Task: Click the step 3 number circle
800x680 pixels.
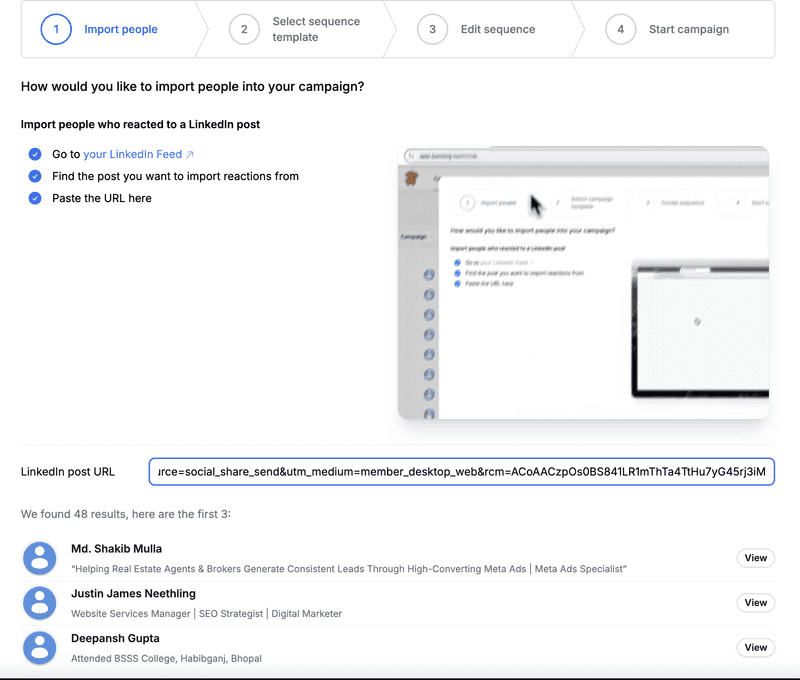Action: coord(432,29)
